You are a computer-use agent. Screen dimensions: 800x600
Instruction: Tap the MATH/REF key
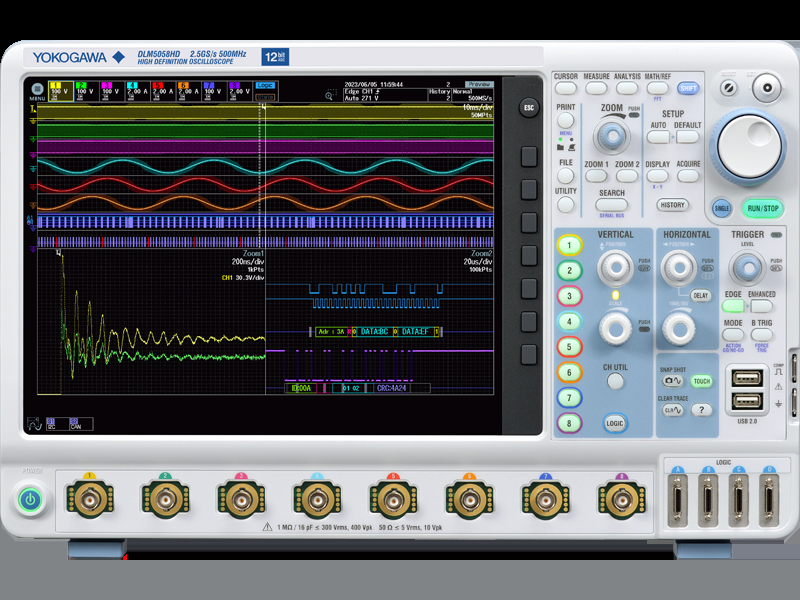(x=657, y=88)
